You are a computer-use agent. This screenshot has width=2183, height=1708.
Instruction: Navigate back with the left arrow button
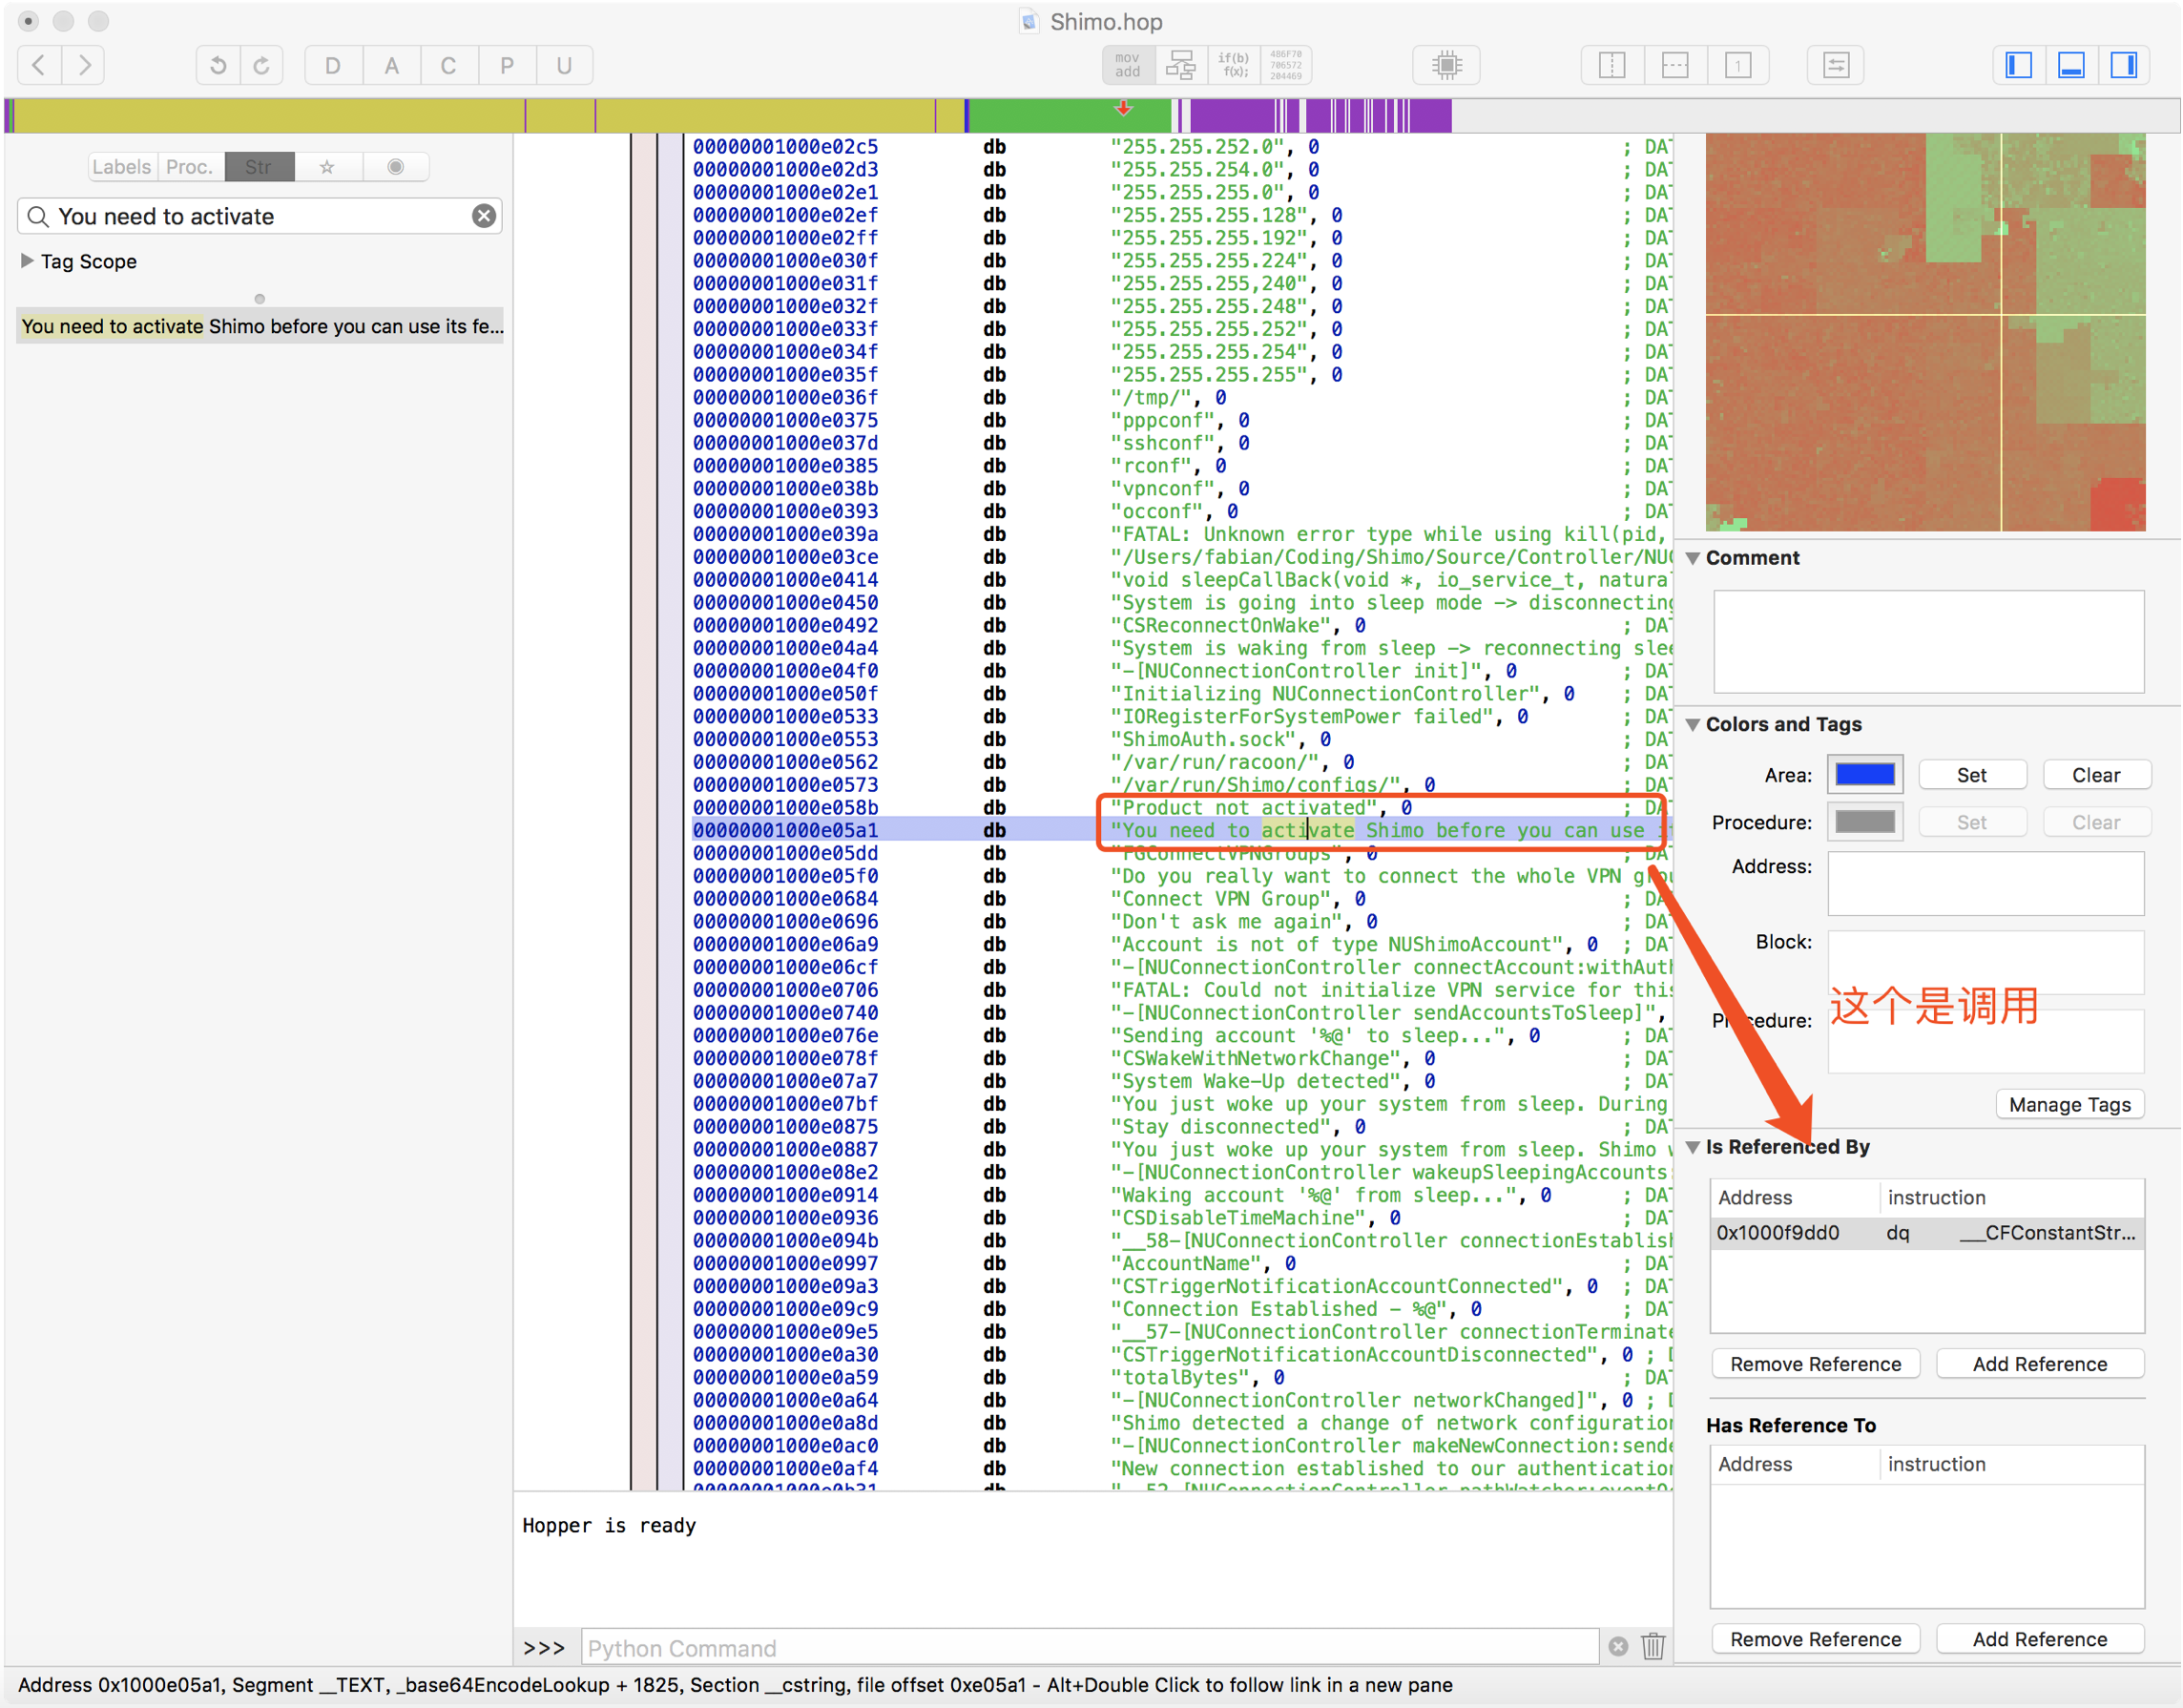pyautogui.click(x=39, y=66)
